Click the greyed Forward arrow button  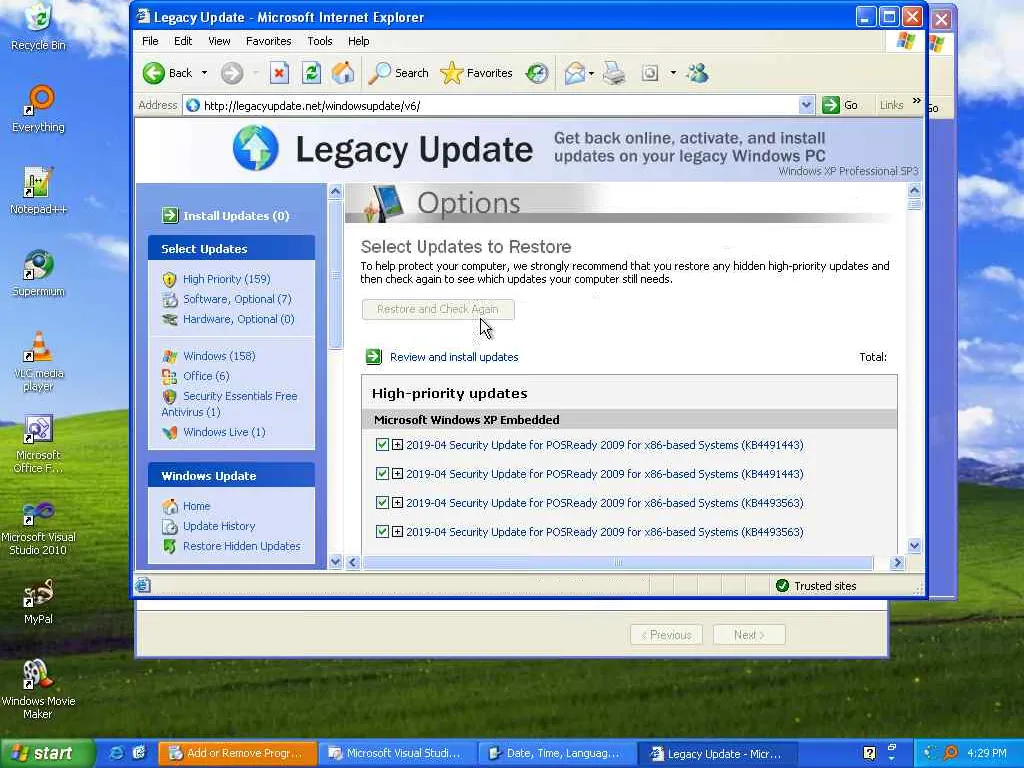[232, 73]
